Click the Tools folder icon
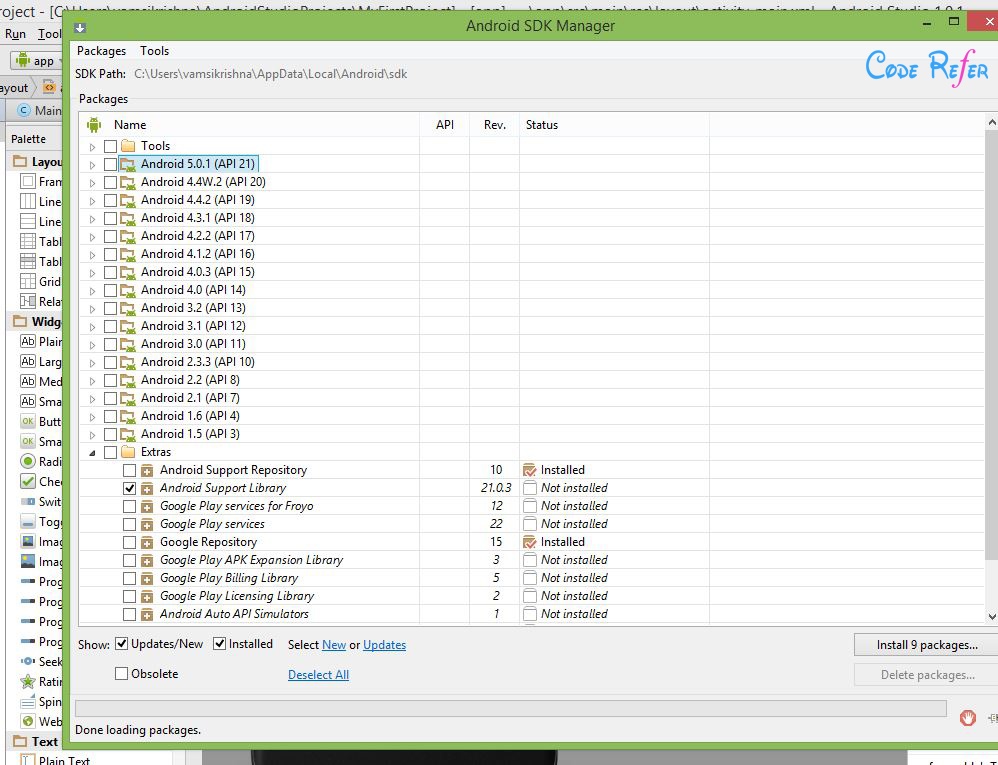This screenshot has width=998, height=765. [128, 146]
